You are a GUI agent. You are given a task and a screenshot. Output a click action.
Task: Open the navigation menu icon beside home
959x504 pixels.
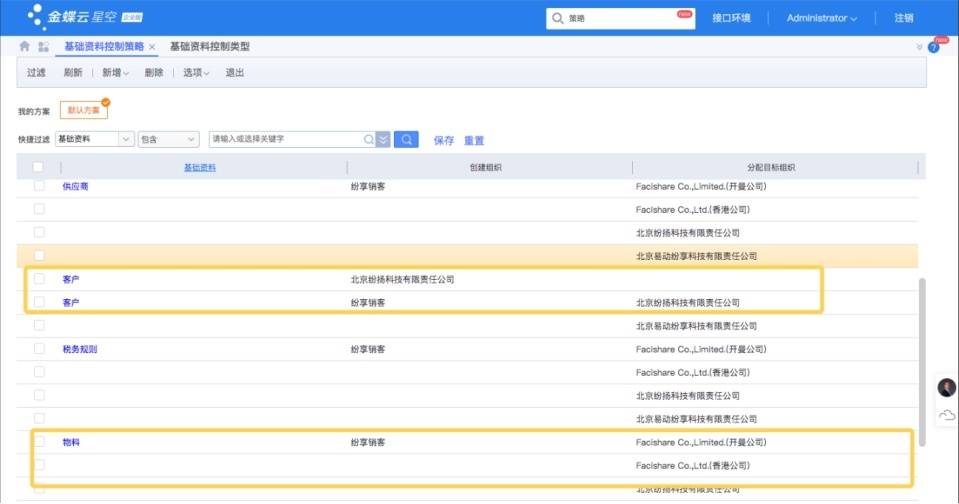point(43,46)
